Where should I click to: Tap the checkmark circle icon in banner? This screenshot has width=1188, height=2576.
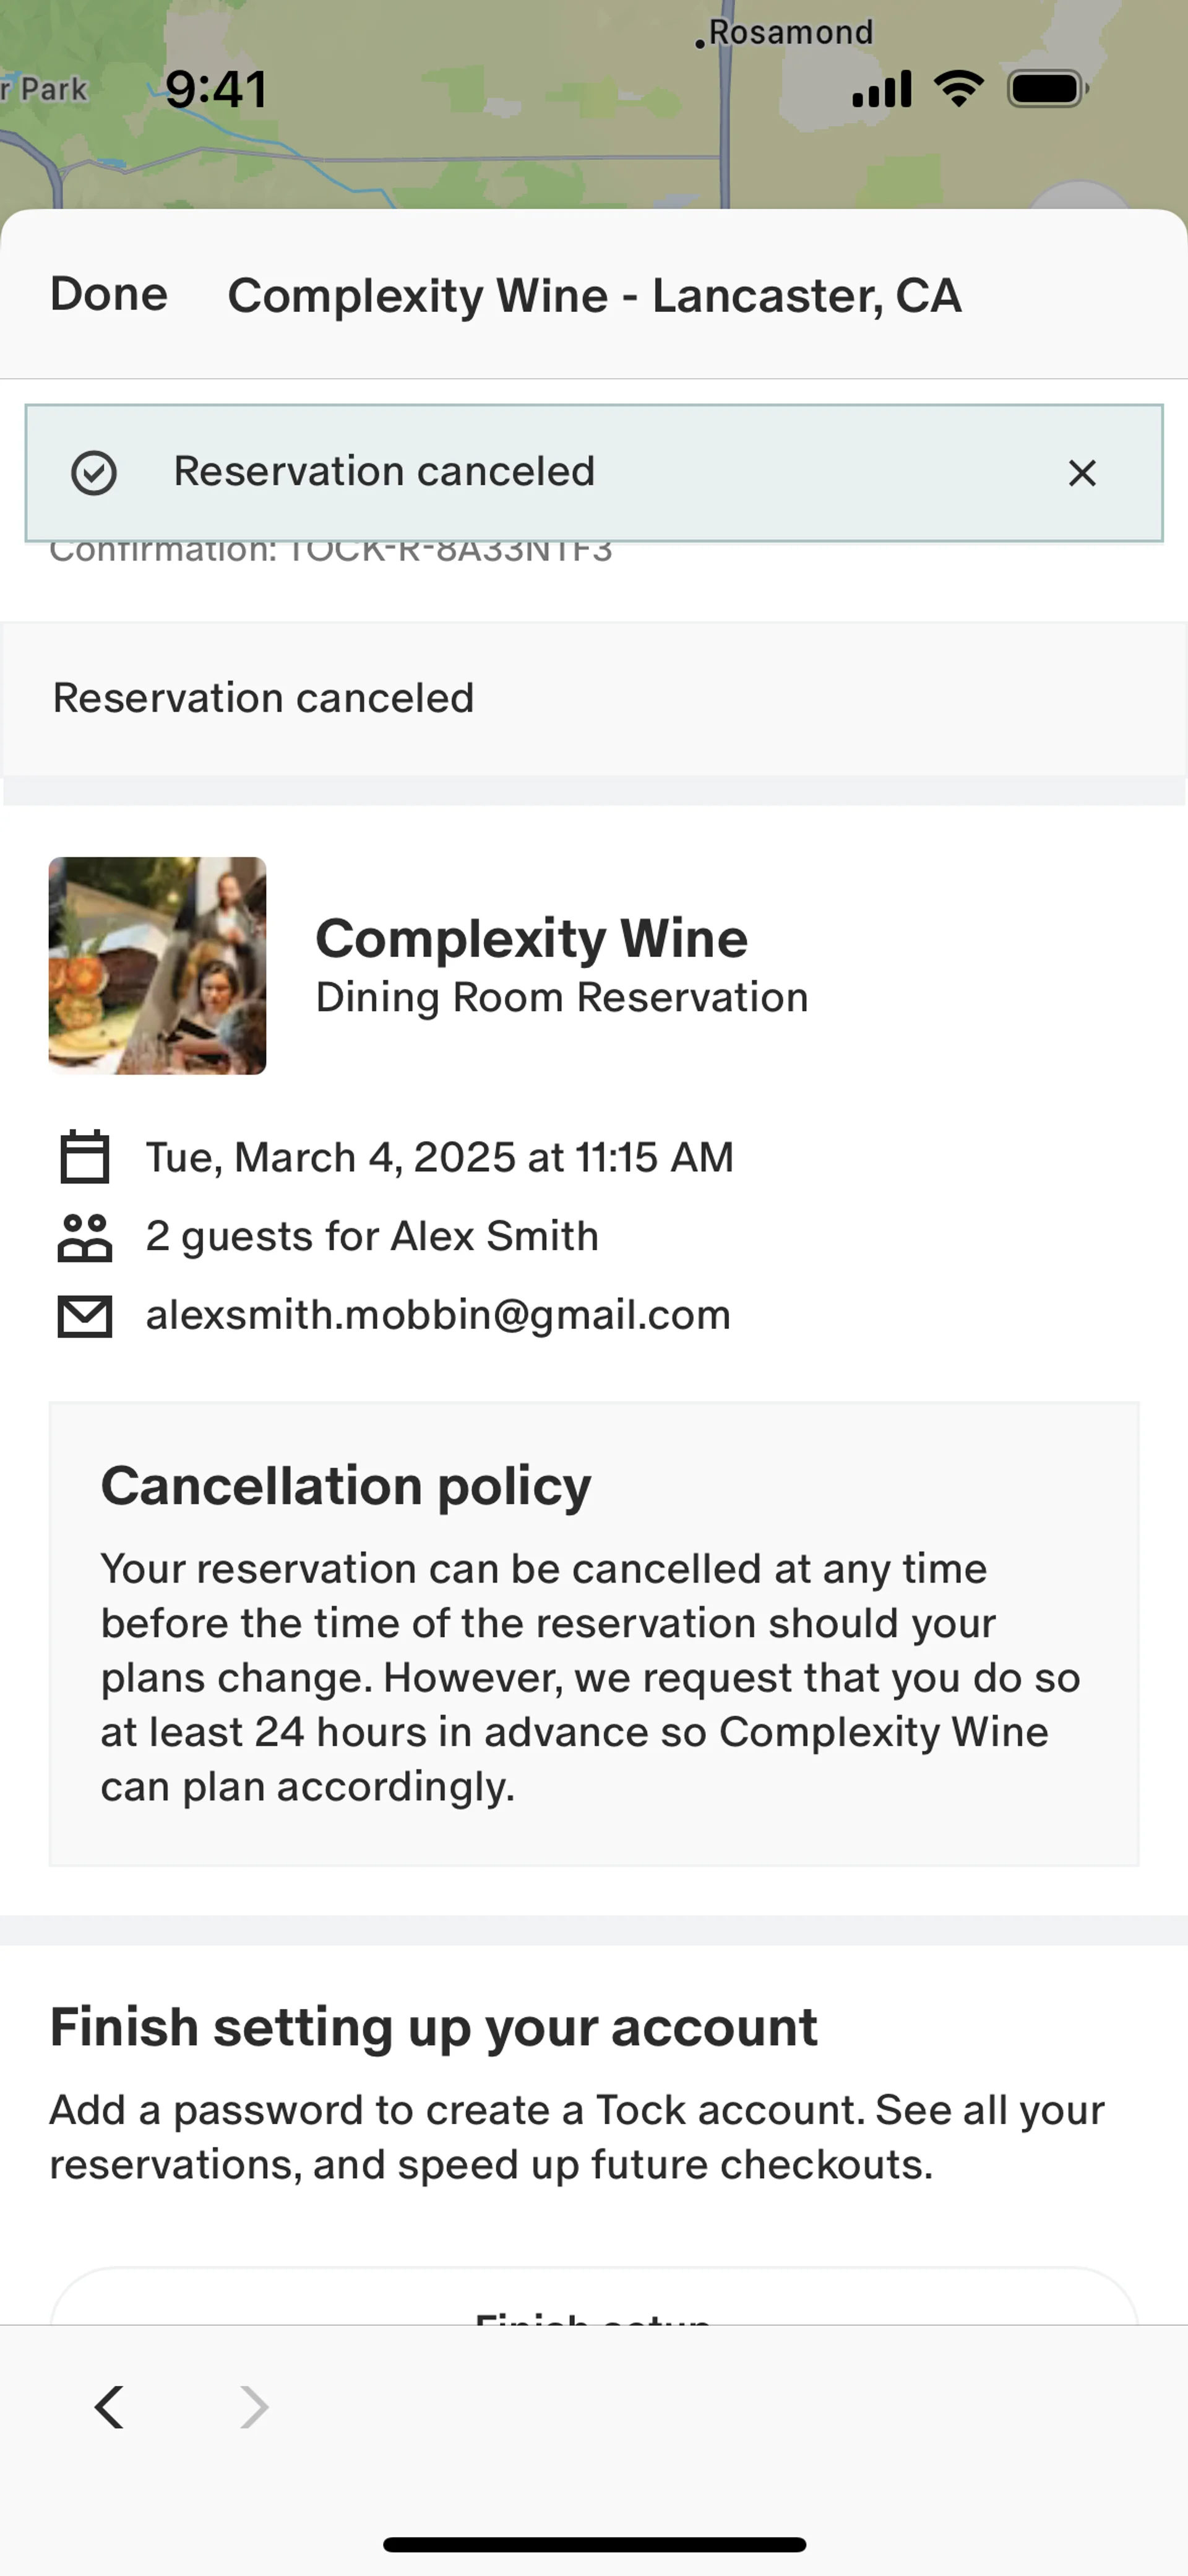tap(94, 473)
